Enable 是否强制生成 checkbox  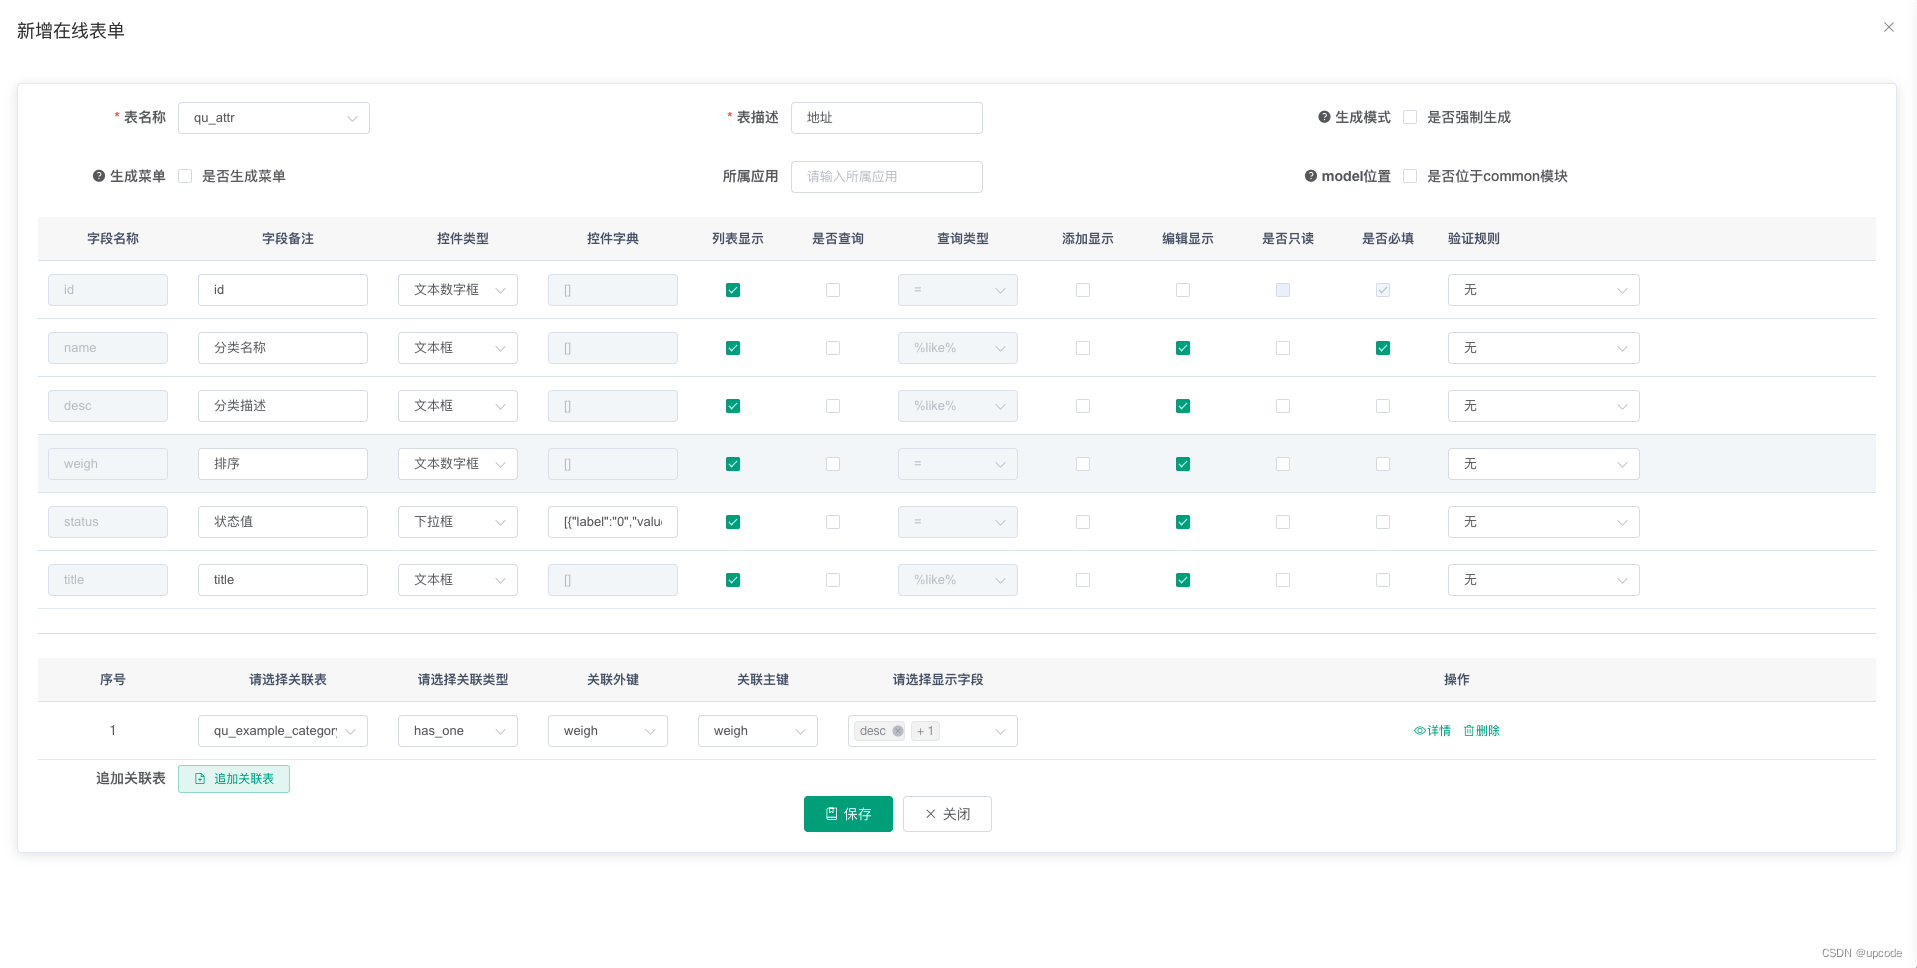click(1410, 117)
